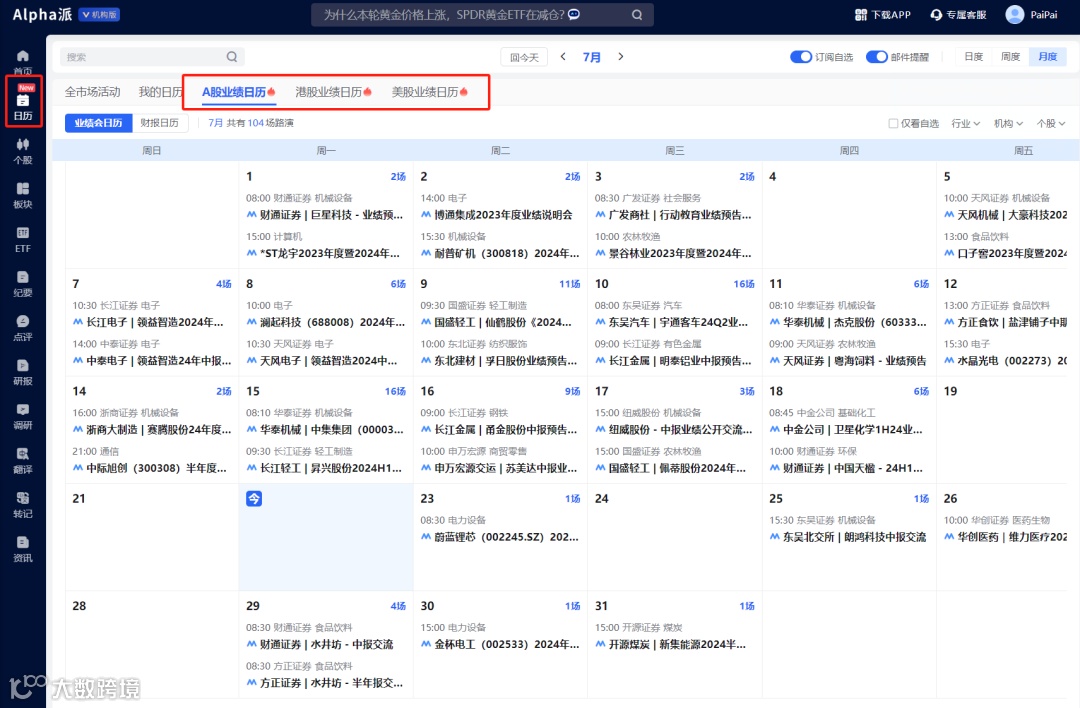Screen dimensions: 1080x708
Task: Open the ETF sidebar icon
Action: click(23, 233)
